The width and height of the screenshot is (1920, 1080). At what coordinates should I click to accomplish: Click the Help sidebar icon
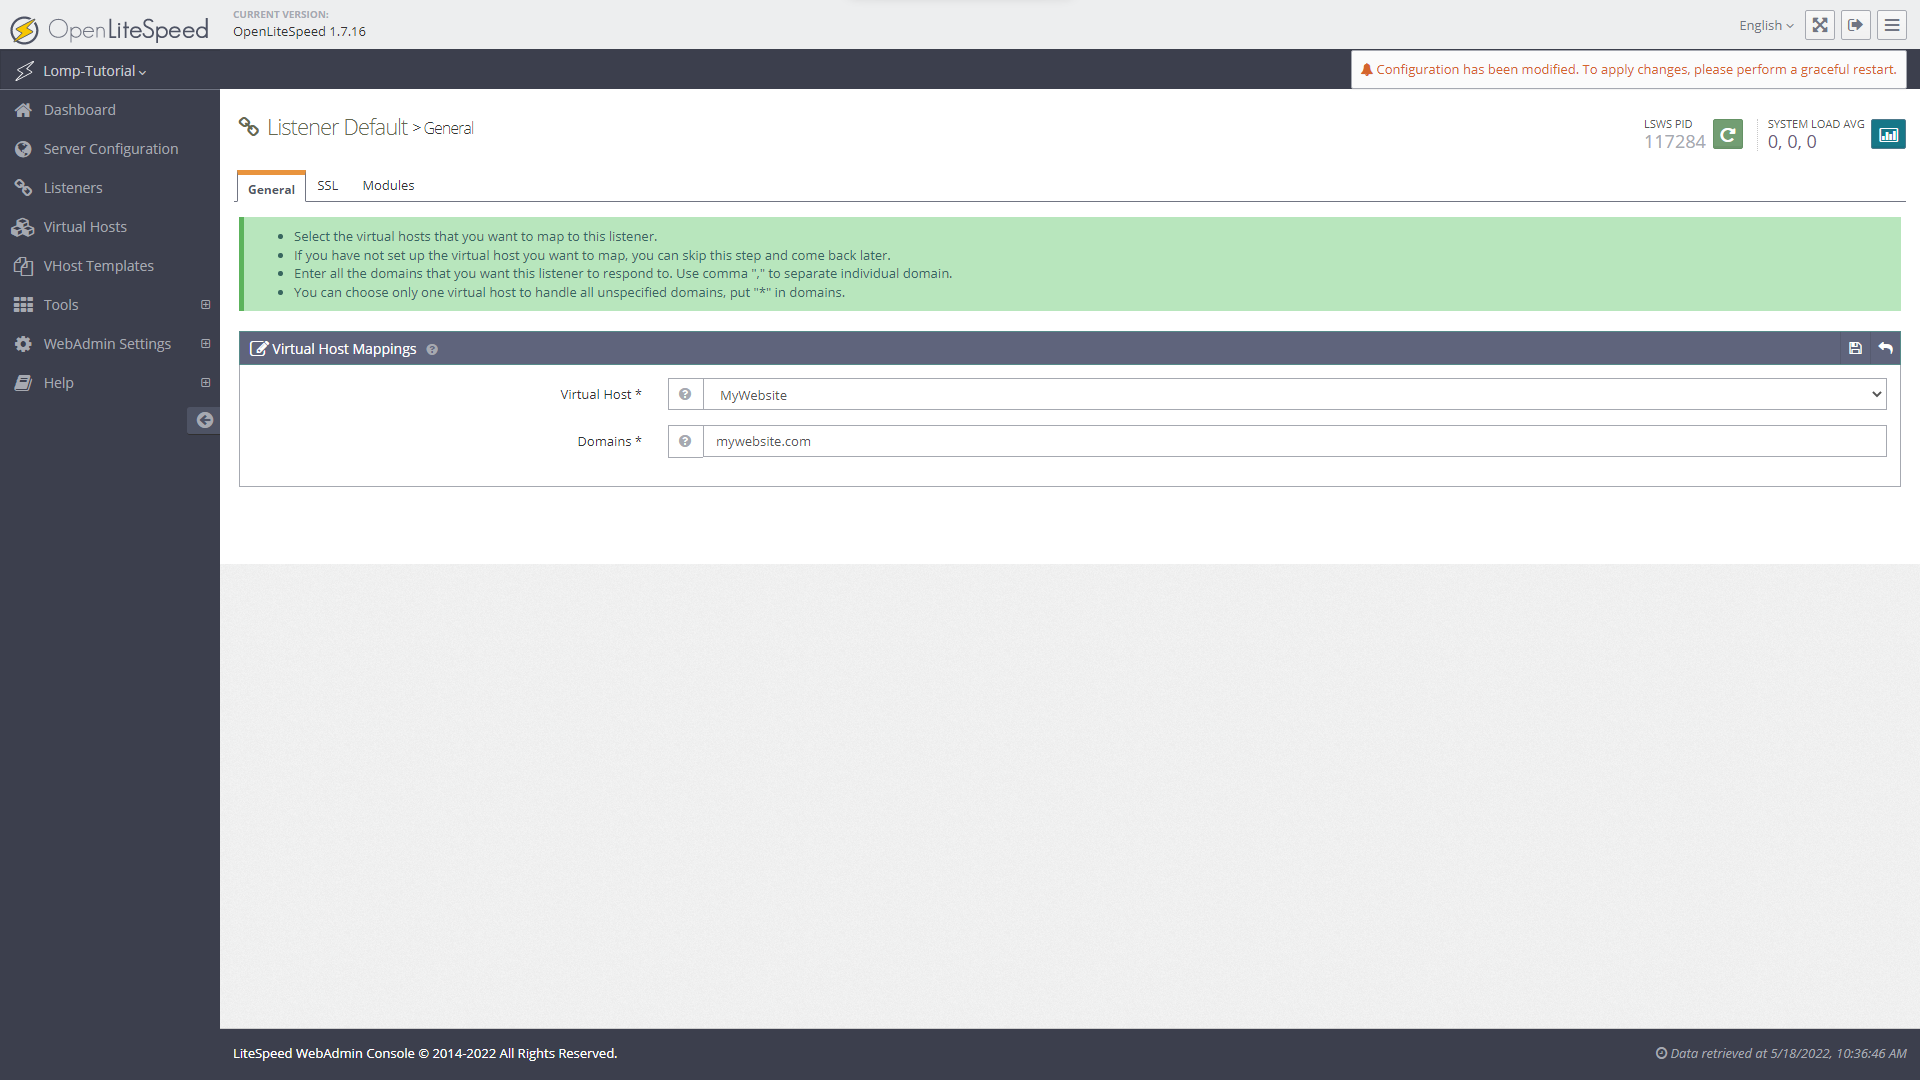click(24, 382)
